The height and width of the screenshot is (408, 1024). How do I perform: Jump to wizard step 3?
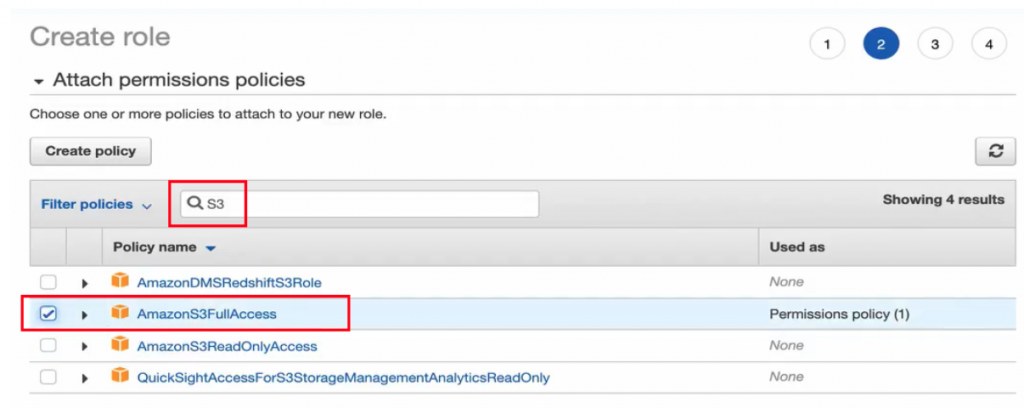tap(935, 44)
